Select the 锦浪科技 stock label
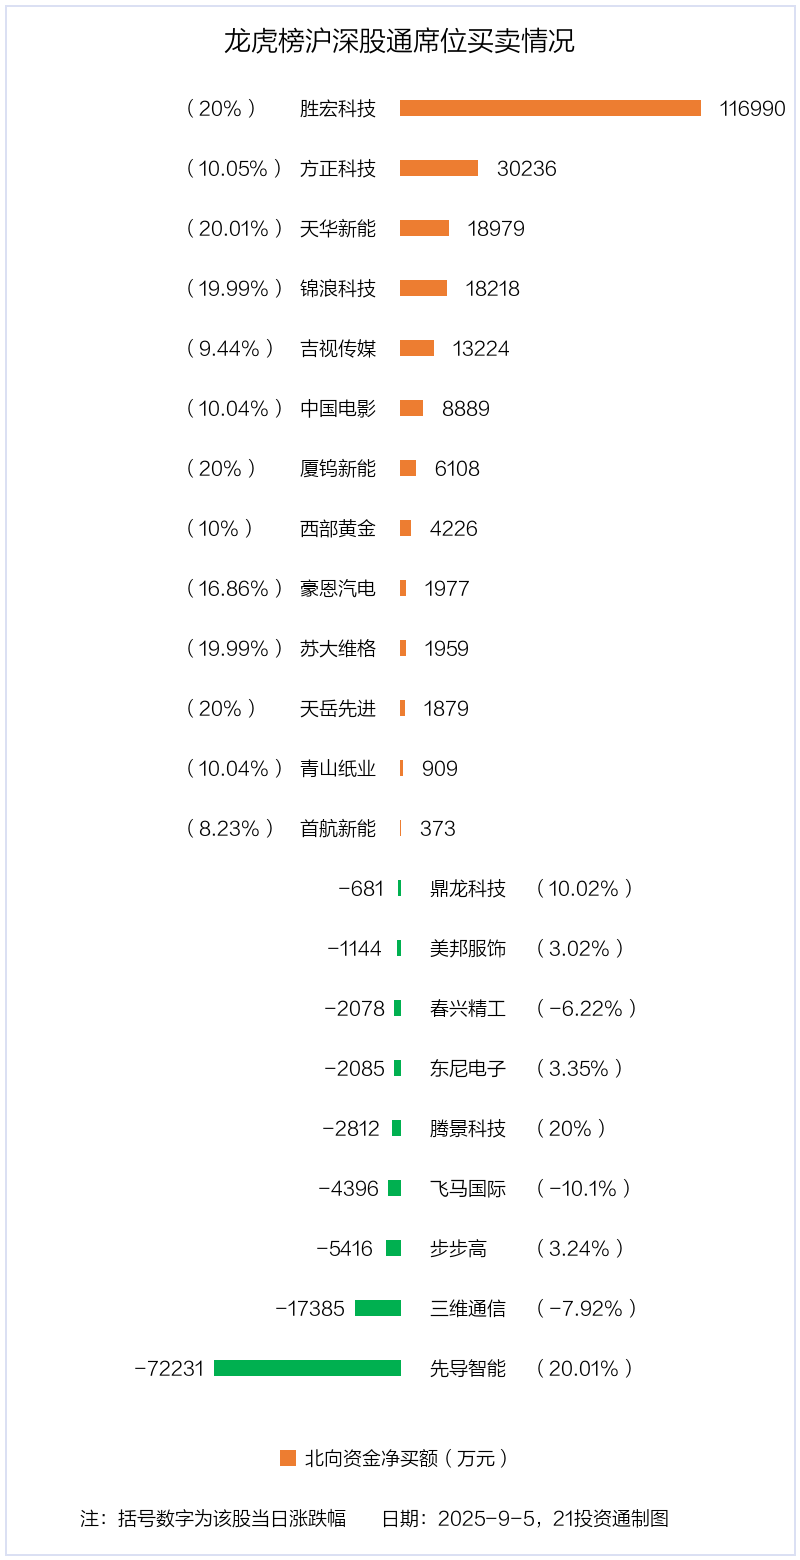Screen dimensions: 800x1560 [x=338, y=288]
